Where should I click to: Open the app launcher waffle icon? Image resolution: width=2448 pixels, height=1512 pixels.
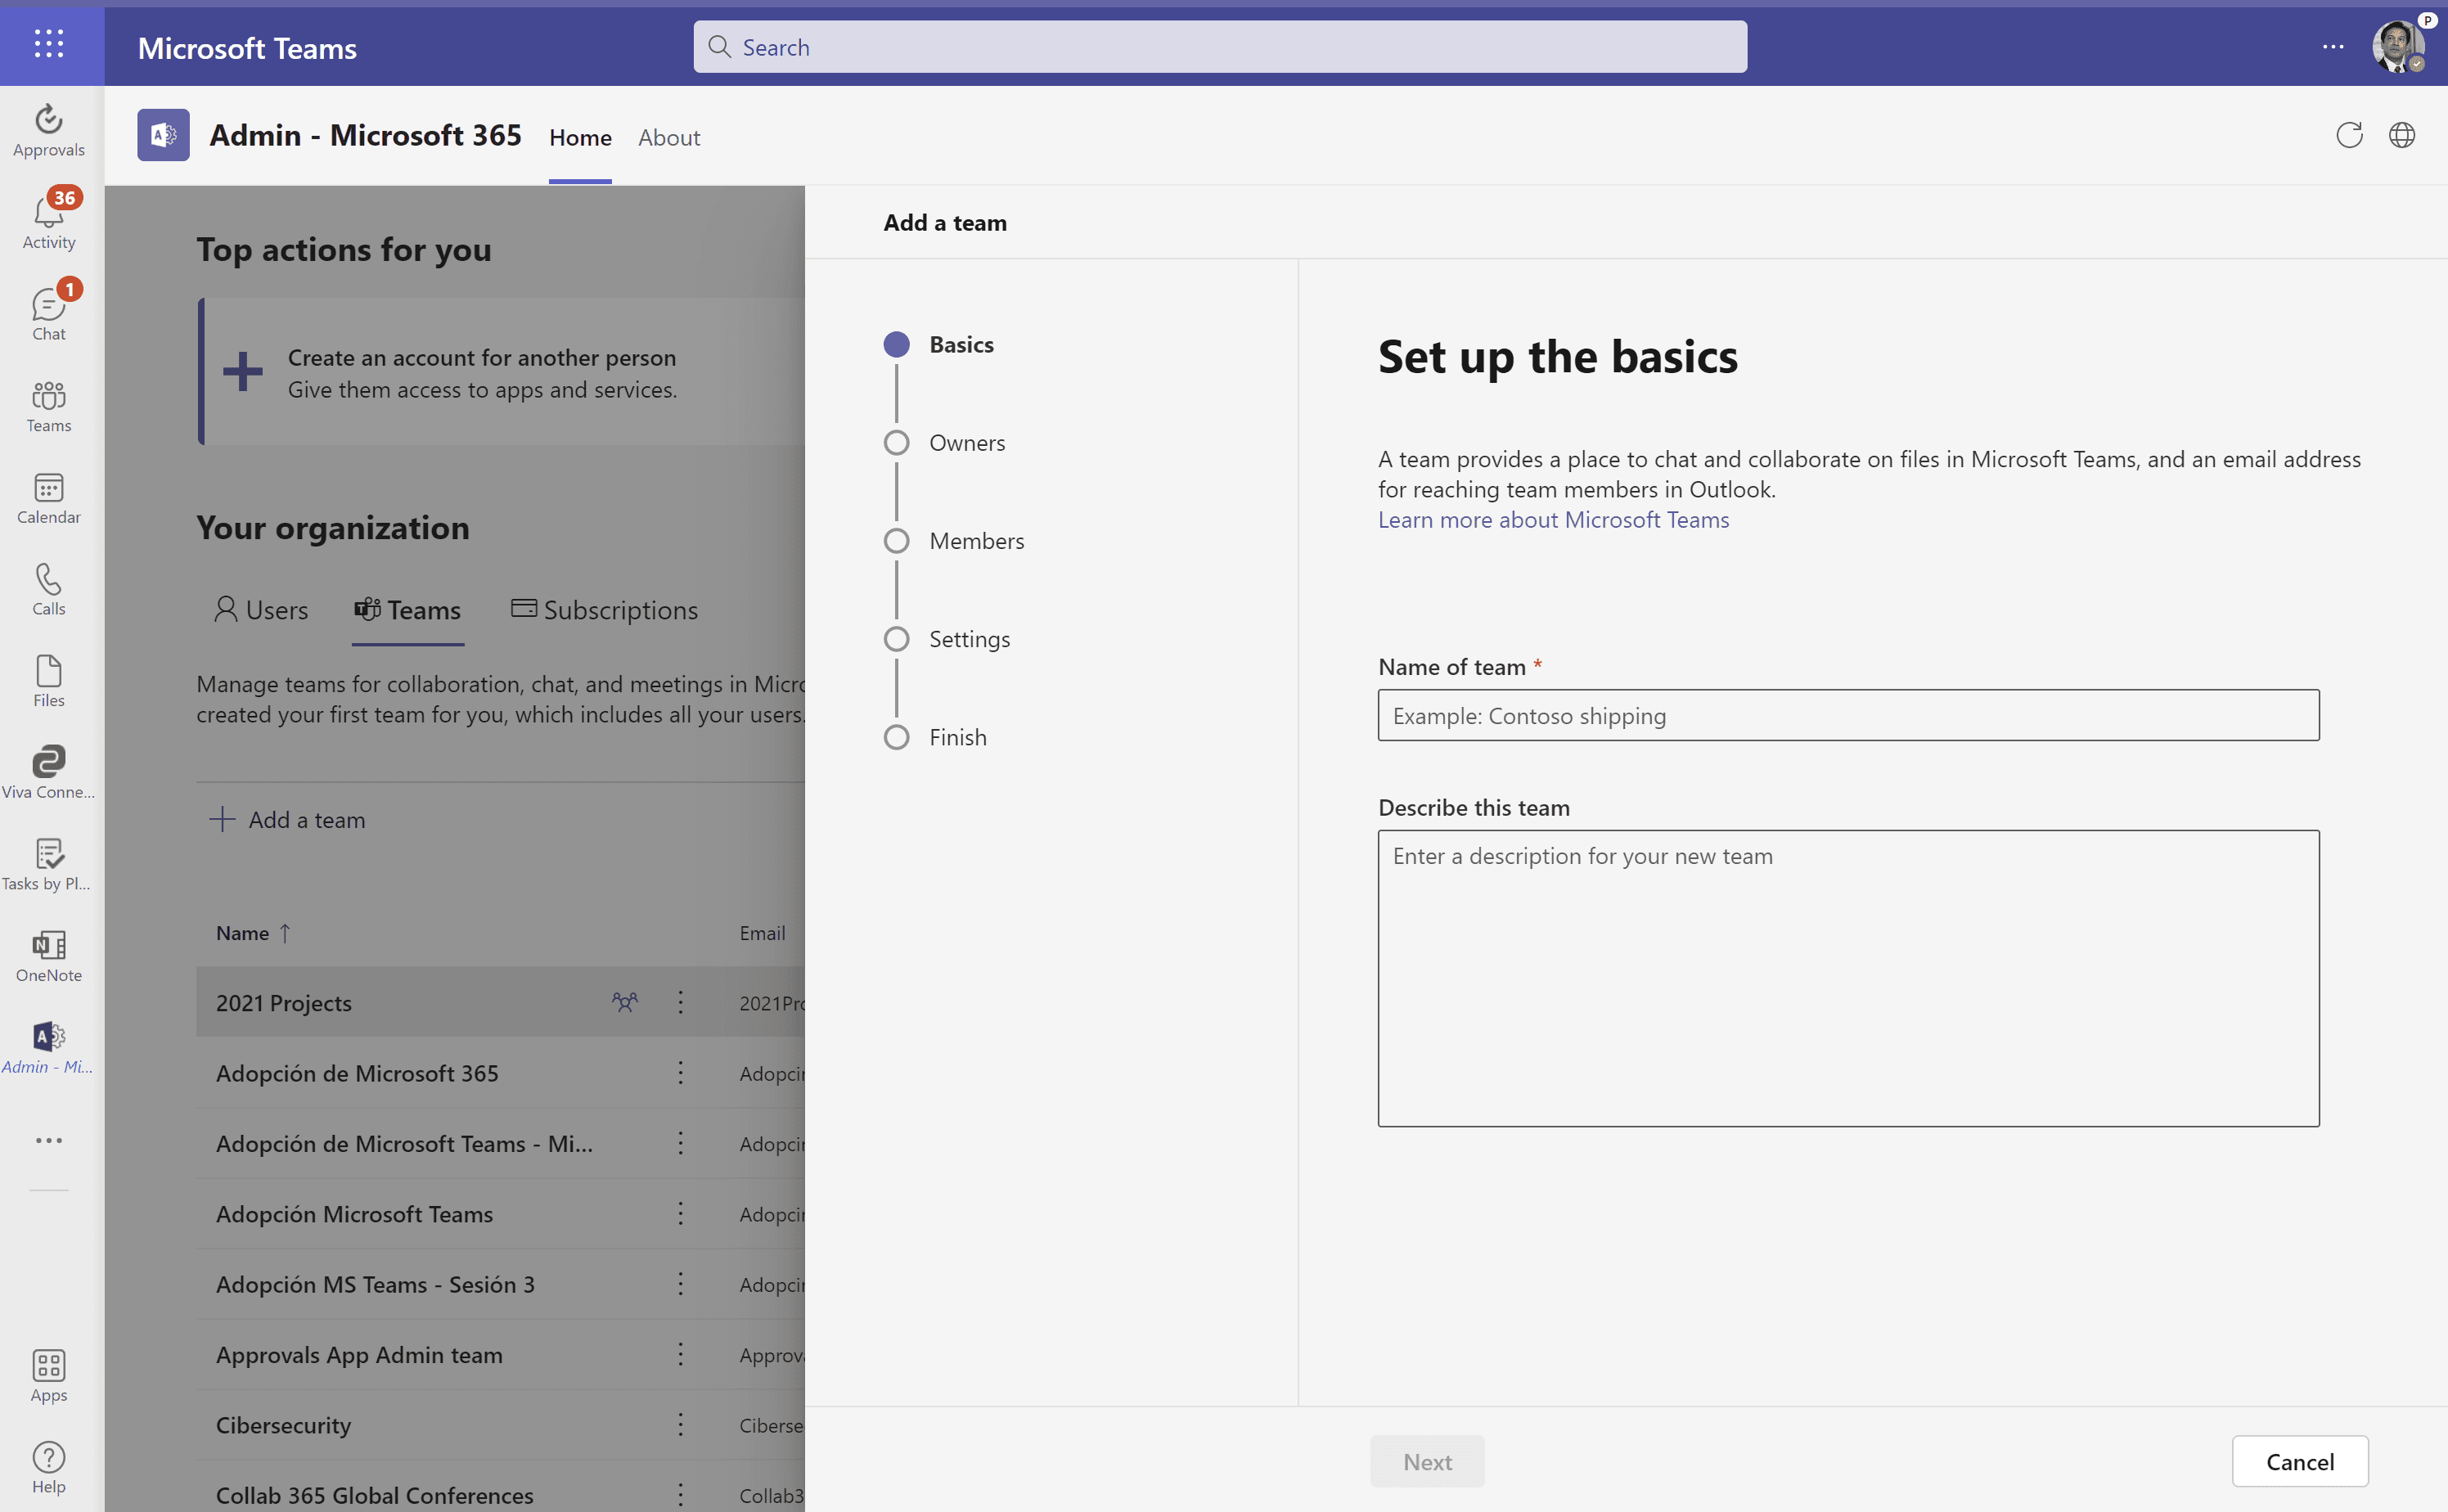(x=49, y=44)
